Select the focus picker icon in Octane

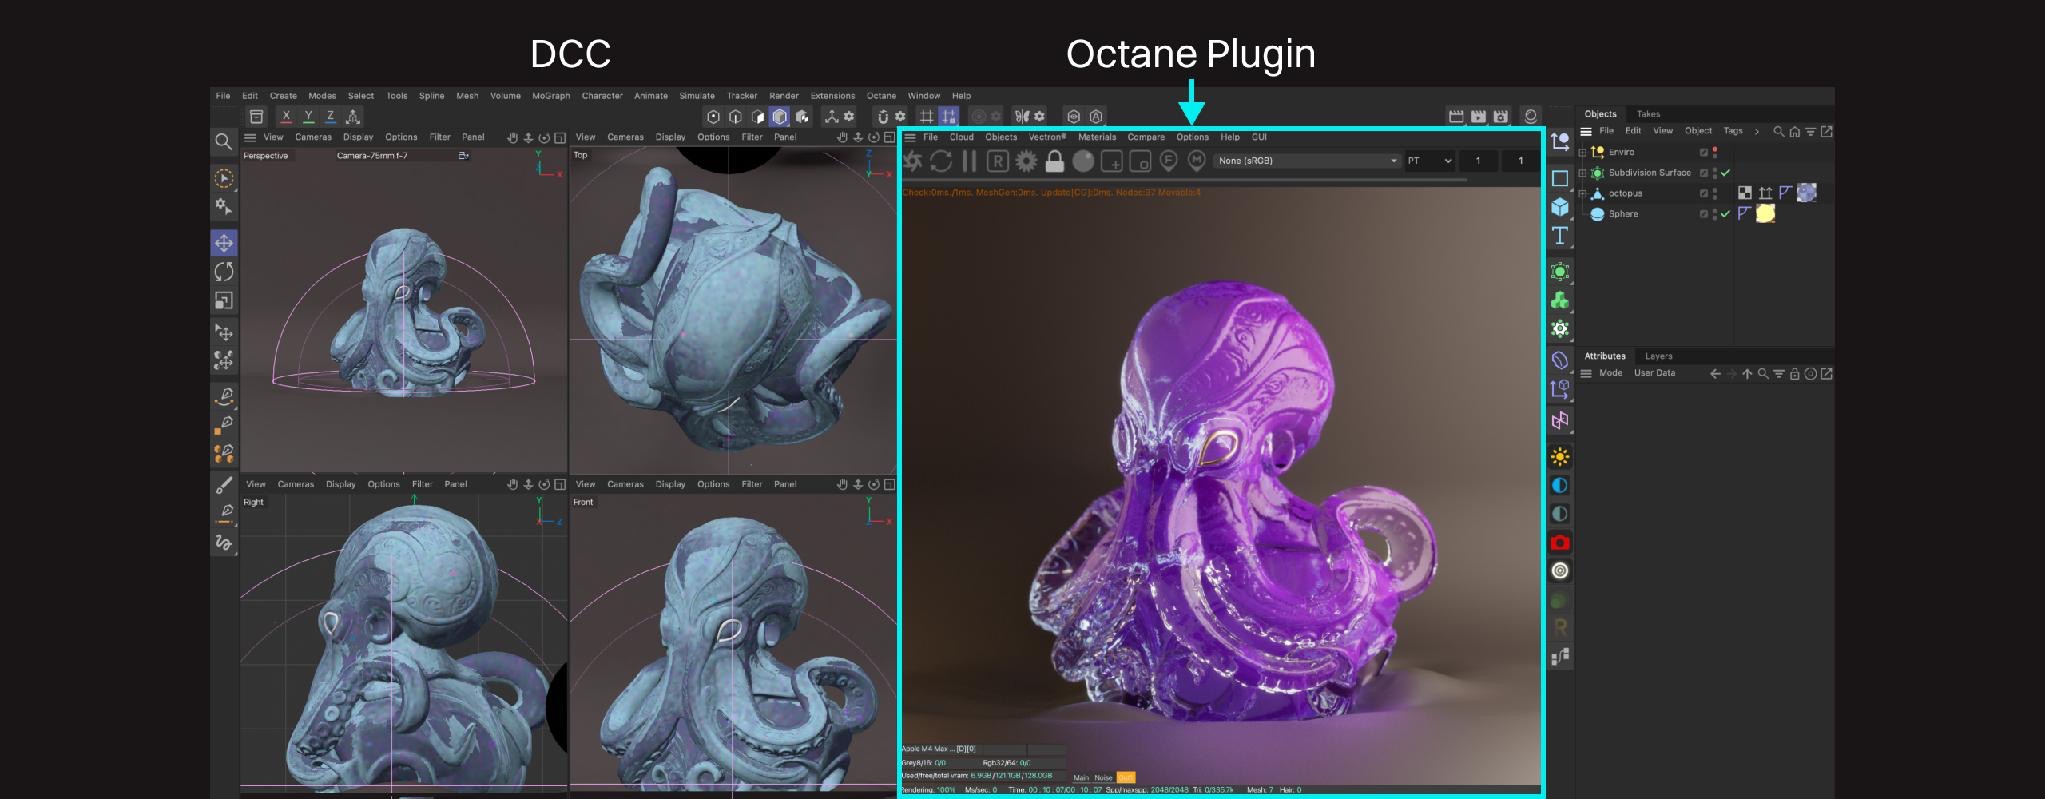[x=1168, y=161]
